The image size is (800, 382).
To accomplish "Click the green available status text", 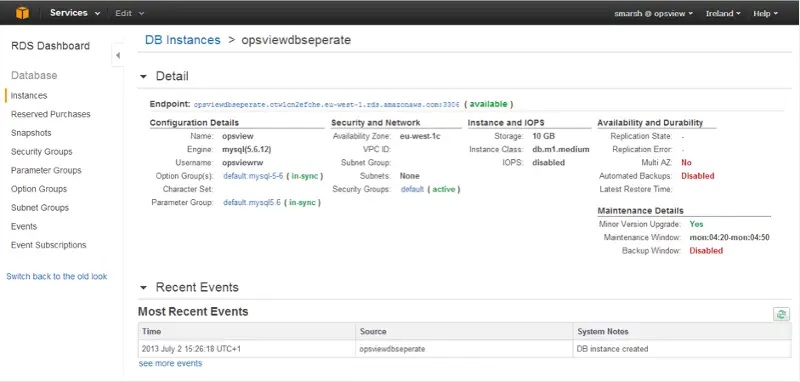I will click(488, 104).
